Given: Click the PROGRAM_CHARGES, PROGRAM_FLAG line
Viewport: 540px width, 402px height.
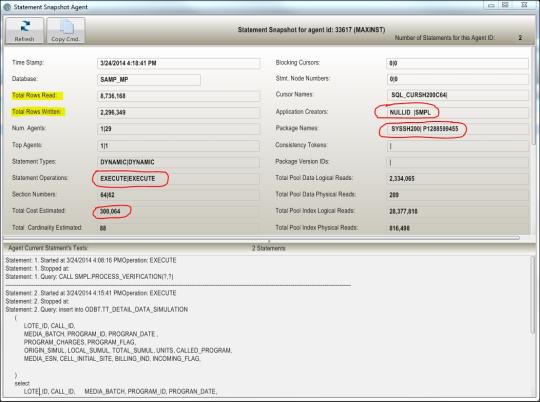Looking at the screenshot, I should tap(80, 342).
